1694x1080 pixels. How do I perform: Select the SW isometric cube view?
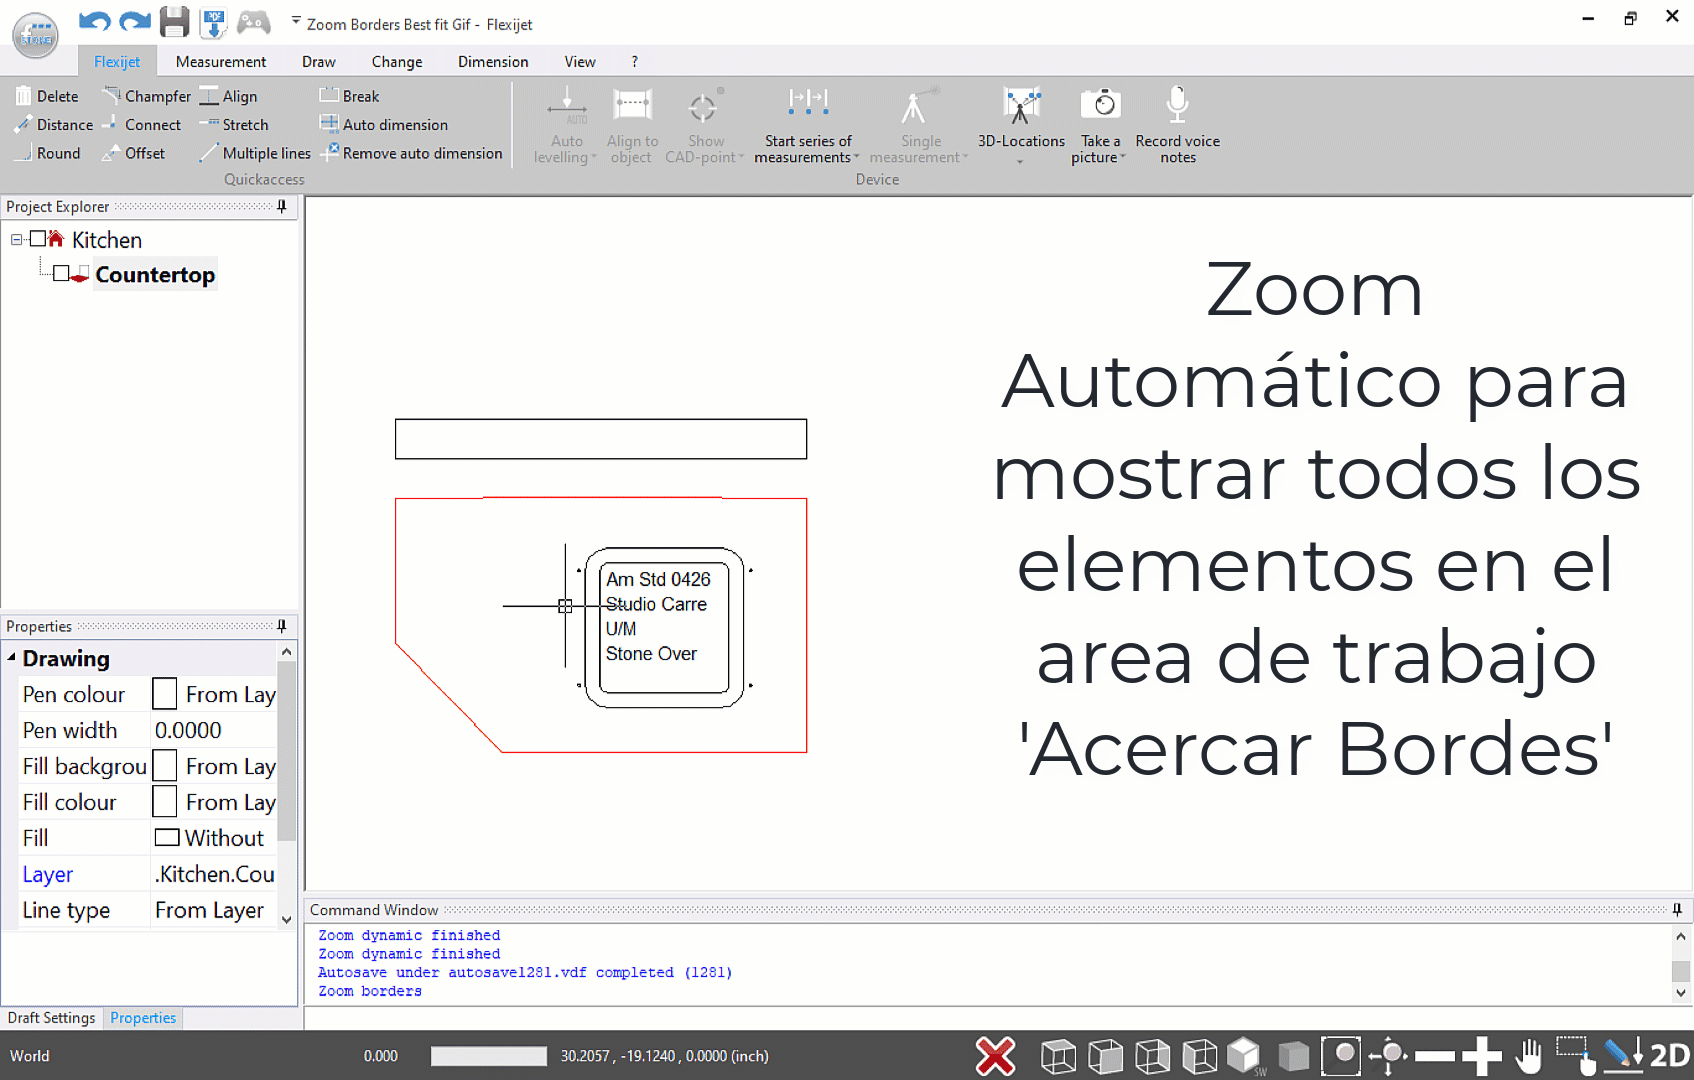coord(1245,1056)
